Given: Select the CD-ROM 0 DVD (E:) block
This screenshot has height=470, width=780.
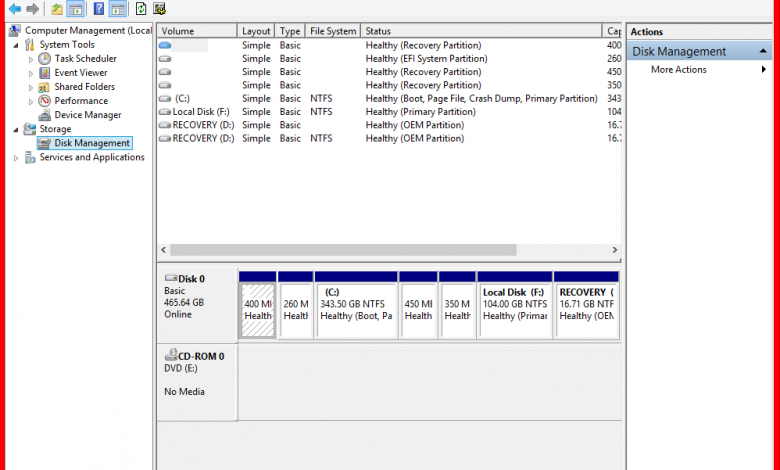Looking at the screenshot, I should [x=197, y=383].
